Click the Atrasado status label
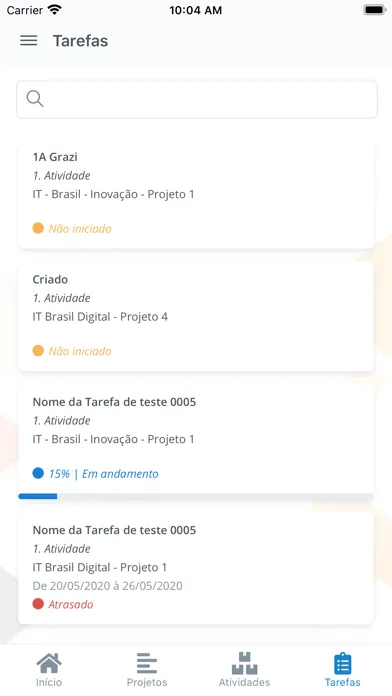The height and width of the screenshot is (696, 392). tap(71, 604)
